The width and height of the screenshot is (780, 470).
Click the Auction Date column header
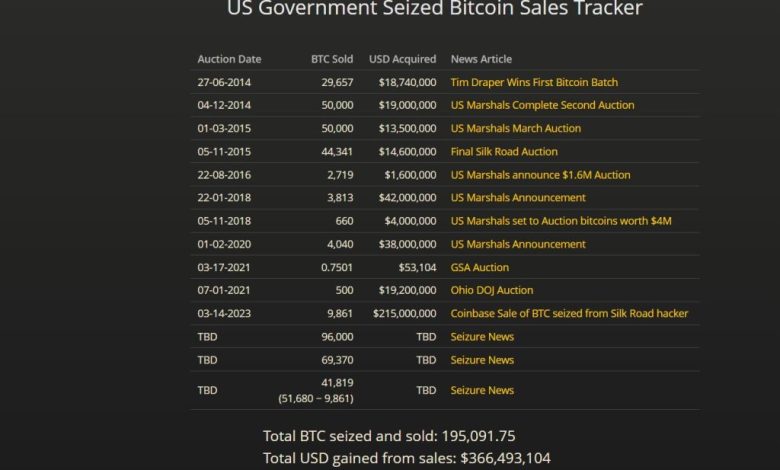(229, 59)
